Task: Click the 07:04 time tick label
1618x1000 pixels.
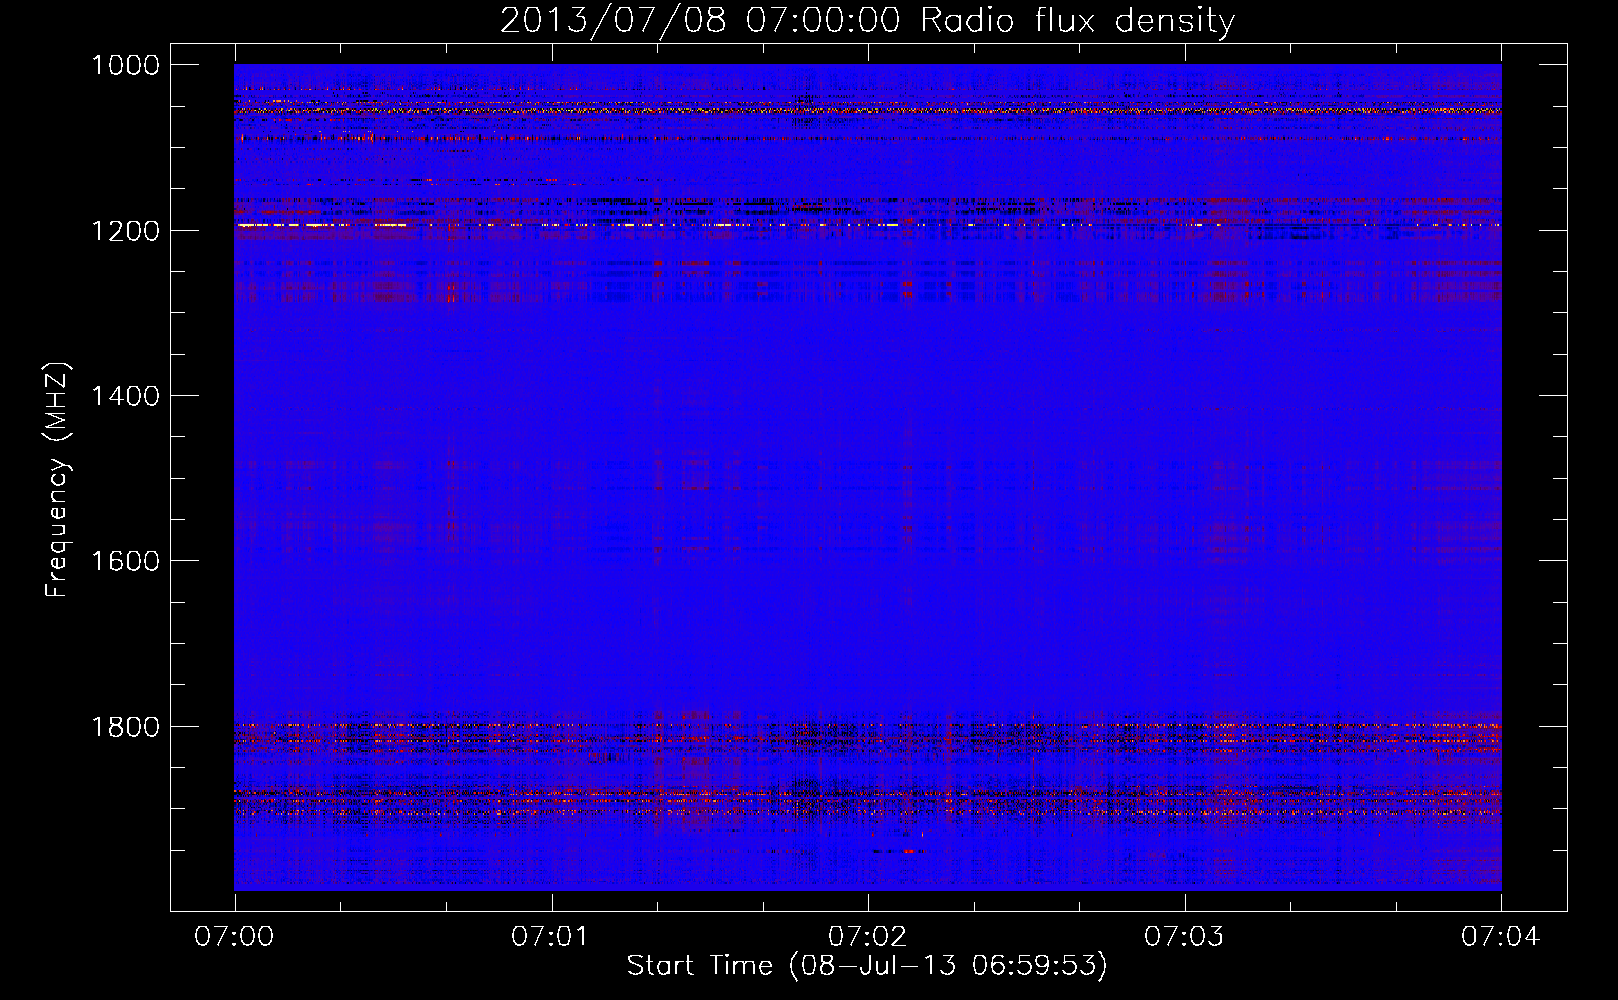Action: point(1501,937)
